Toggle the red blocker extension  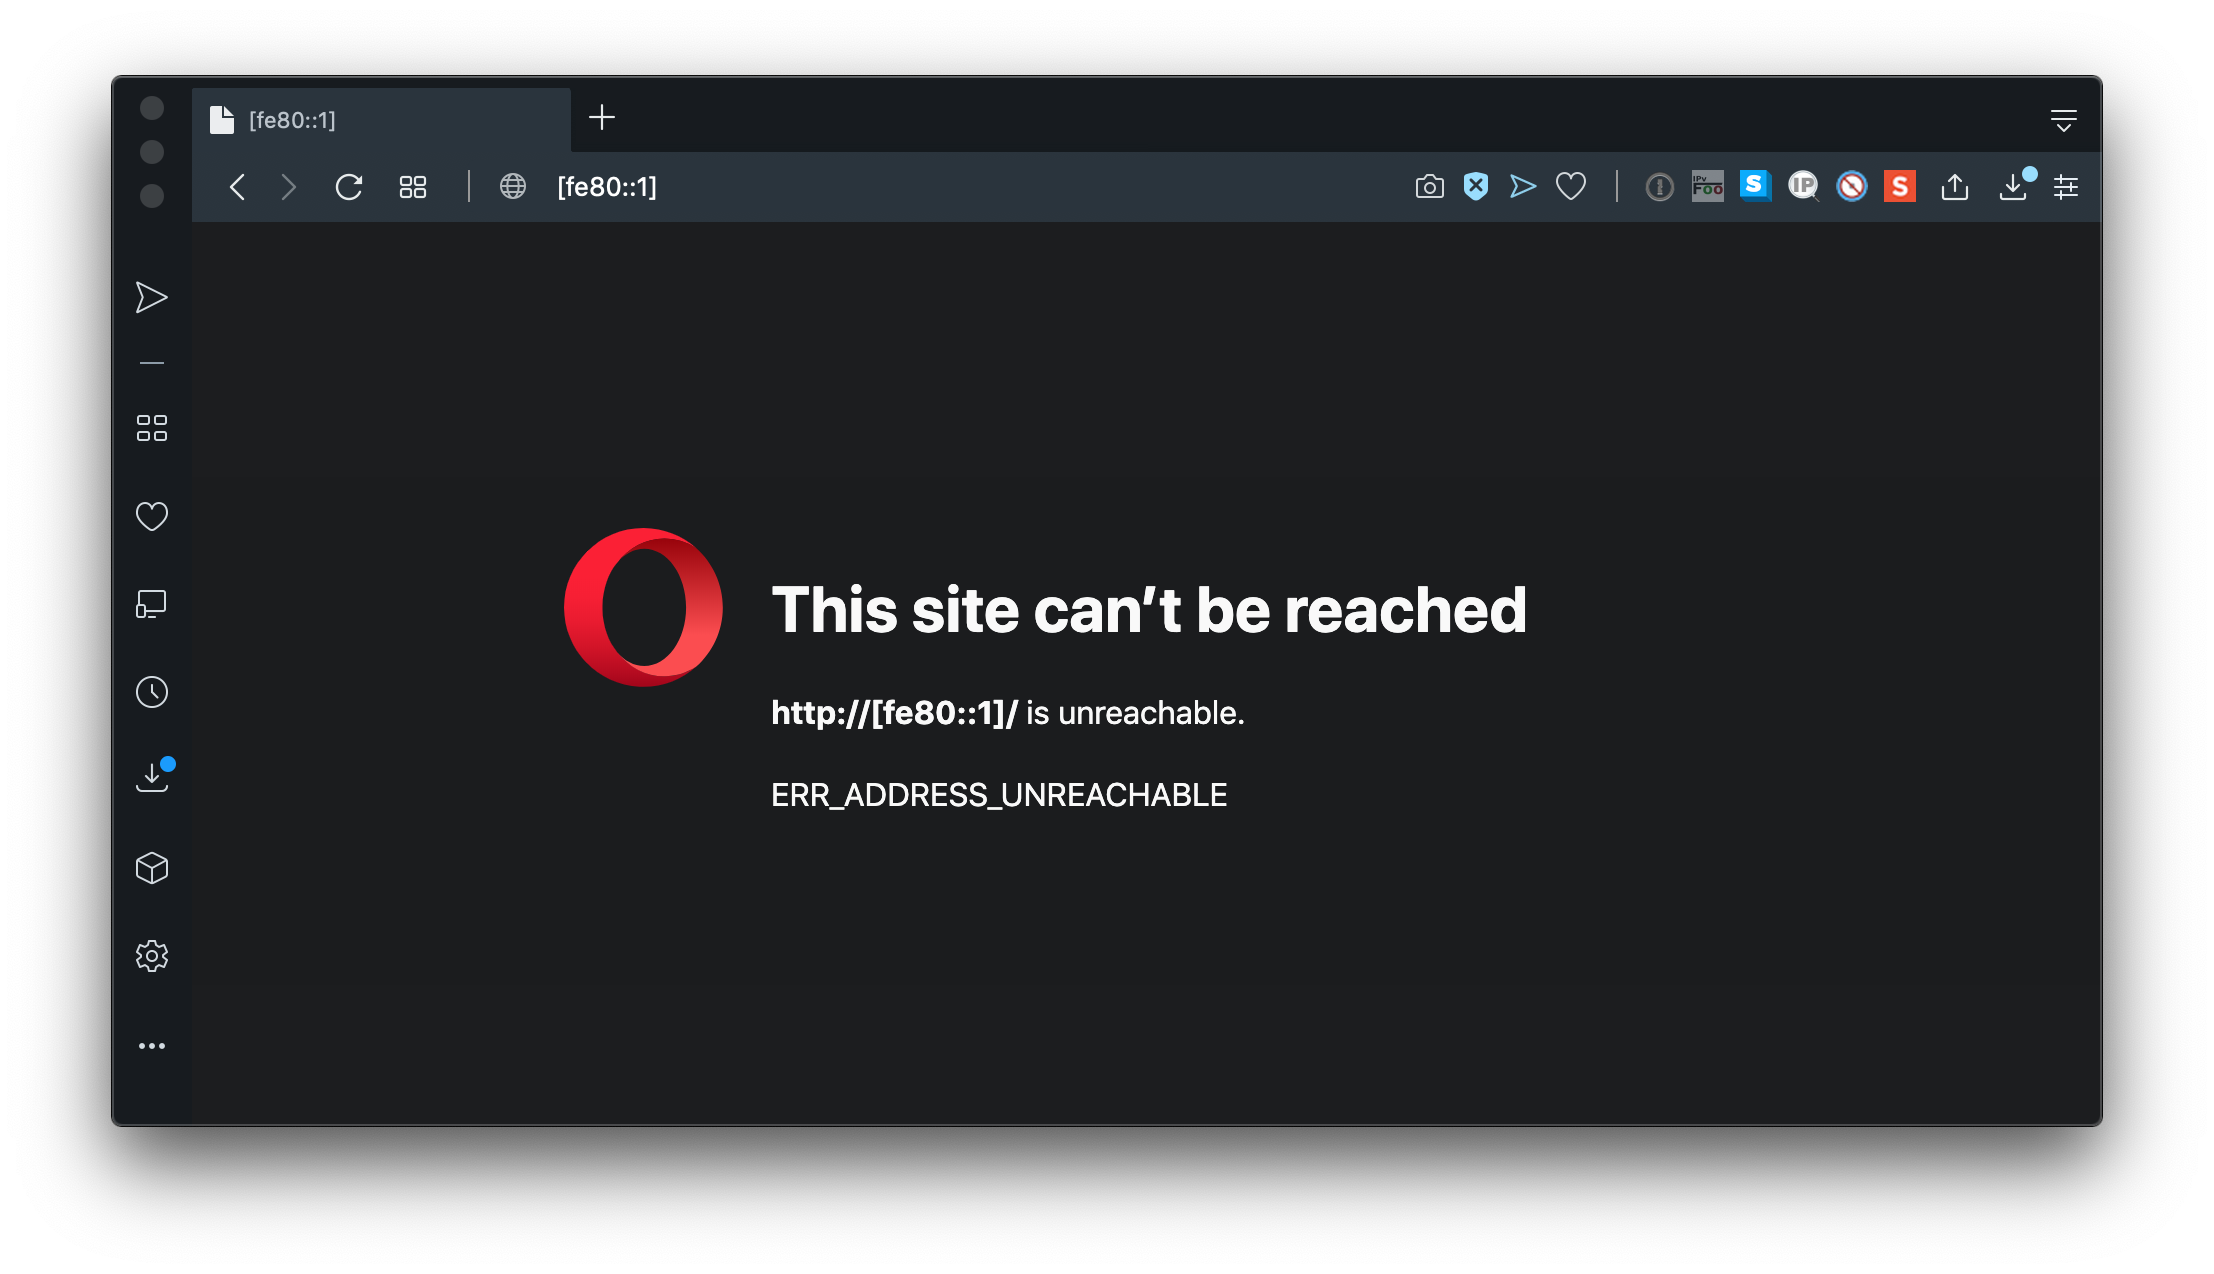[1852, 187]
